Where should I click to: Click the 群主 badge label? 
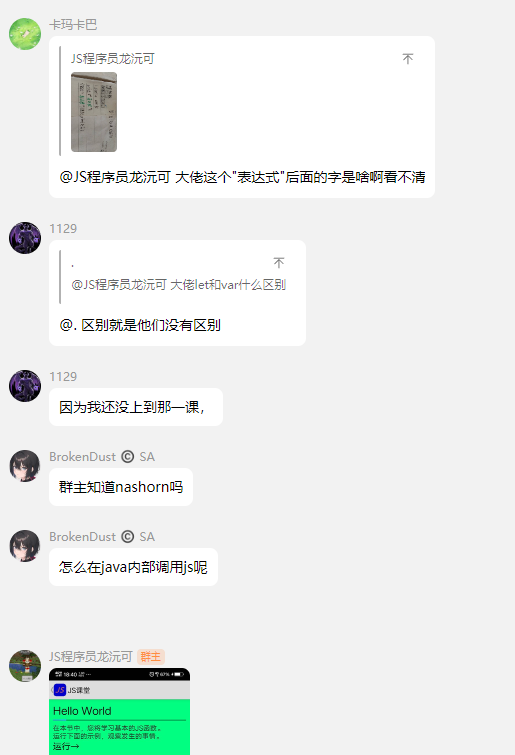(151, 657)
